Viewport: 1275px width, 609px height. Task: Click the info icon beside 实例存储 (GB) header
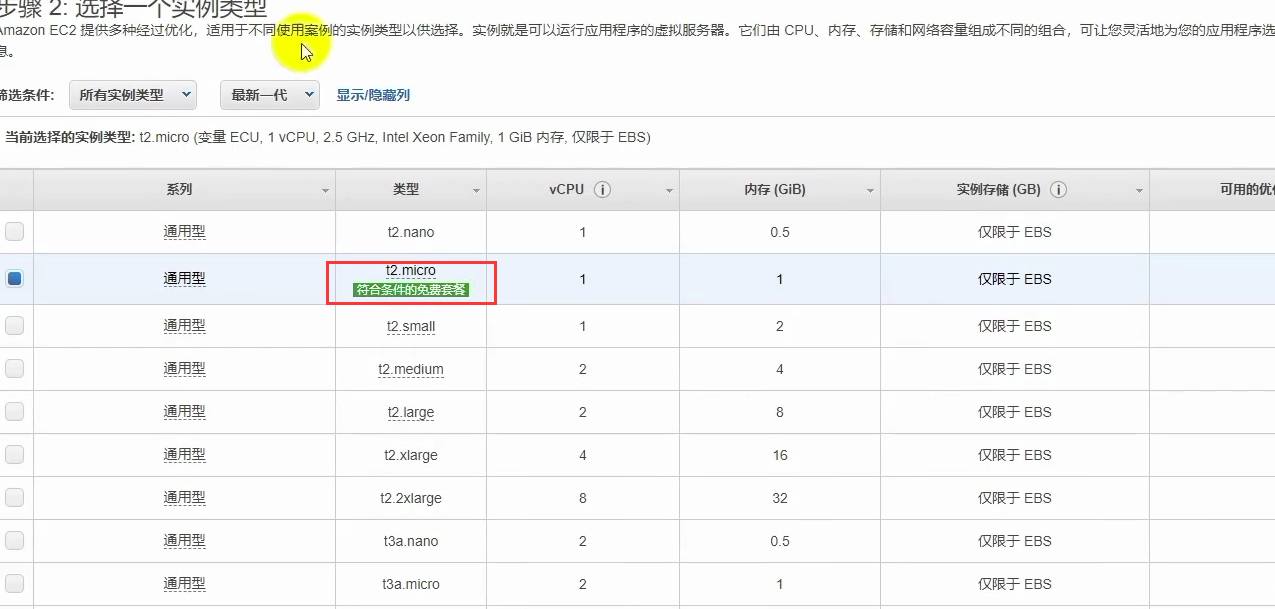1058,188
